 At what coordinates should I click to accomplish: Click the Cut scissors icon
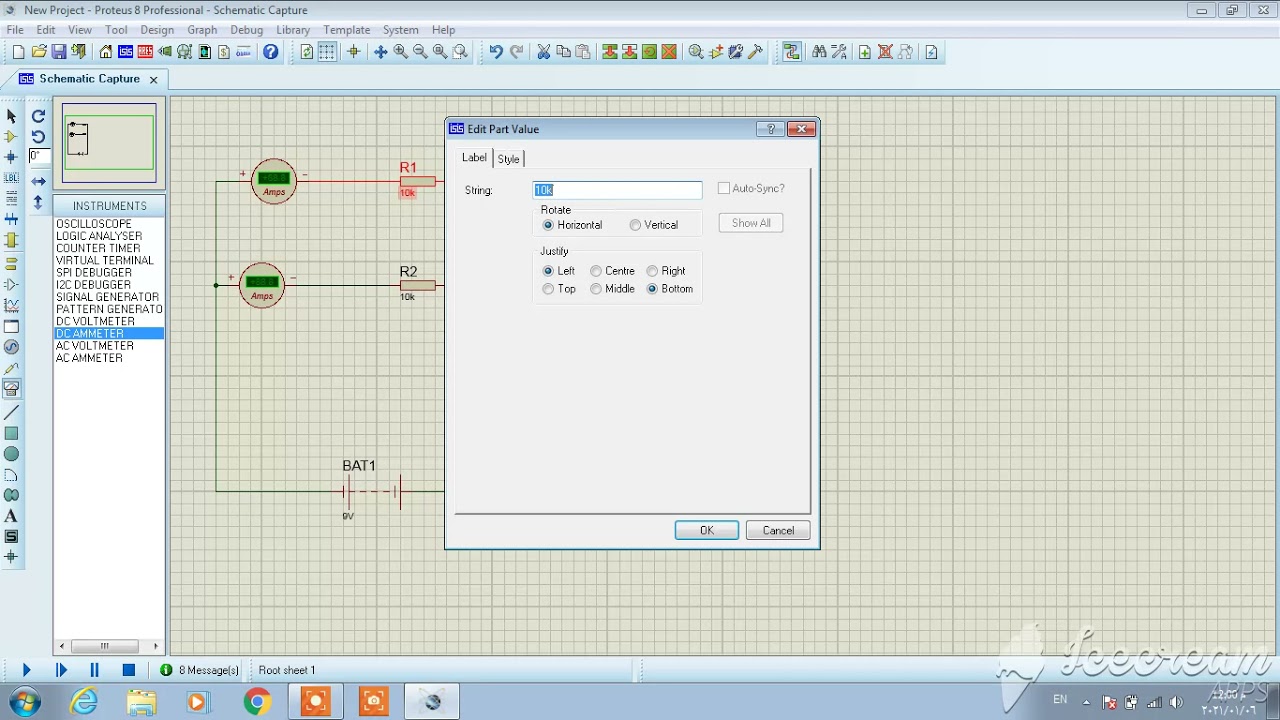click(544, 52)
